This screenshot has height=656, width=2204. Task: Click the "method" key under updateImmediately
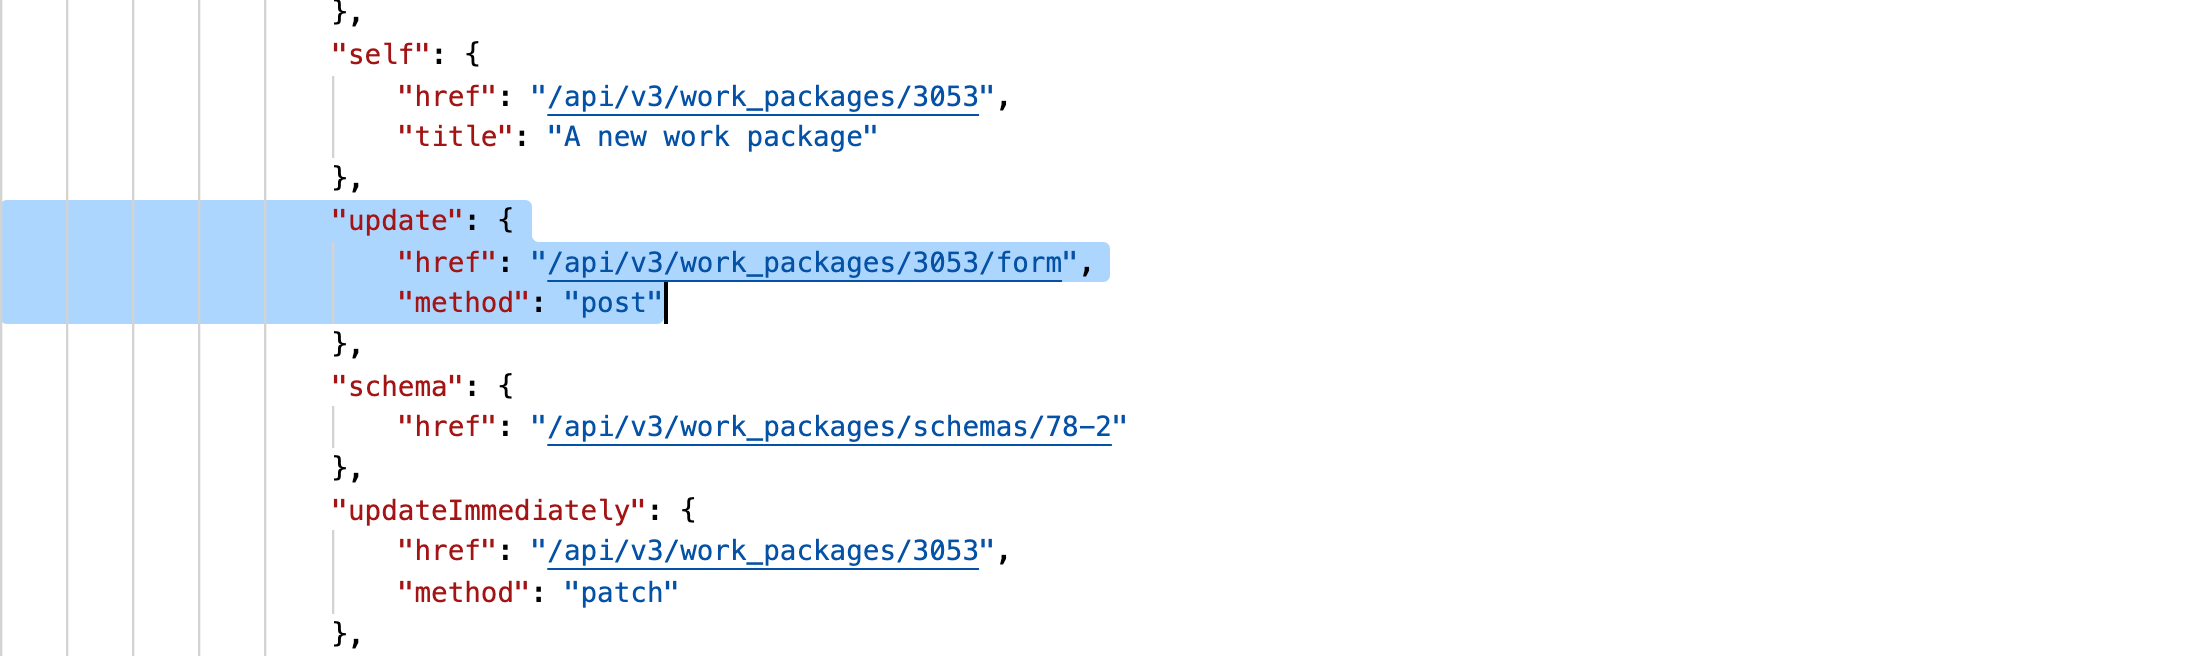point(464,593)
